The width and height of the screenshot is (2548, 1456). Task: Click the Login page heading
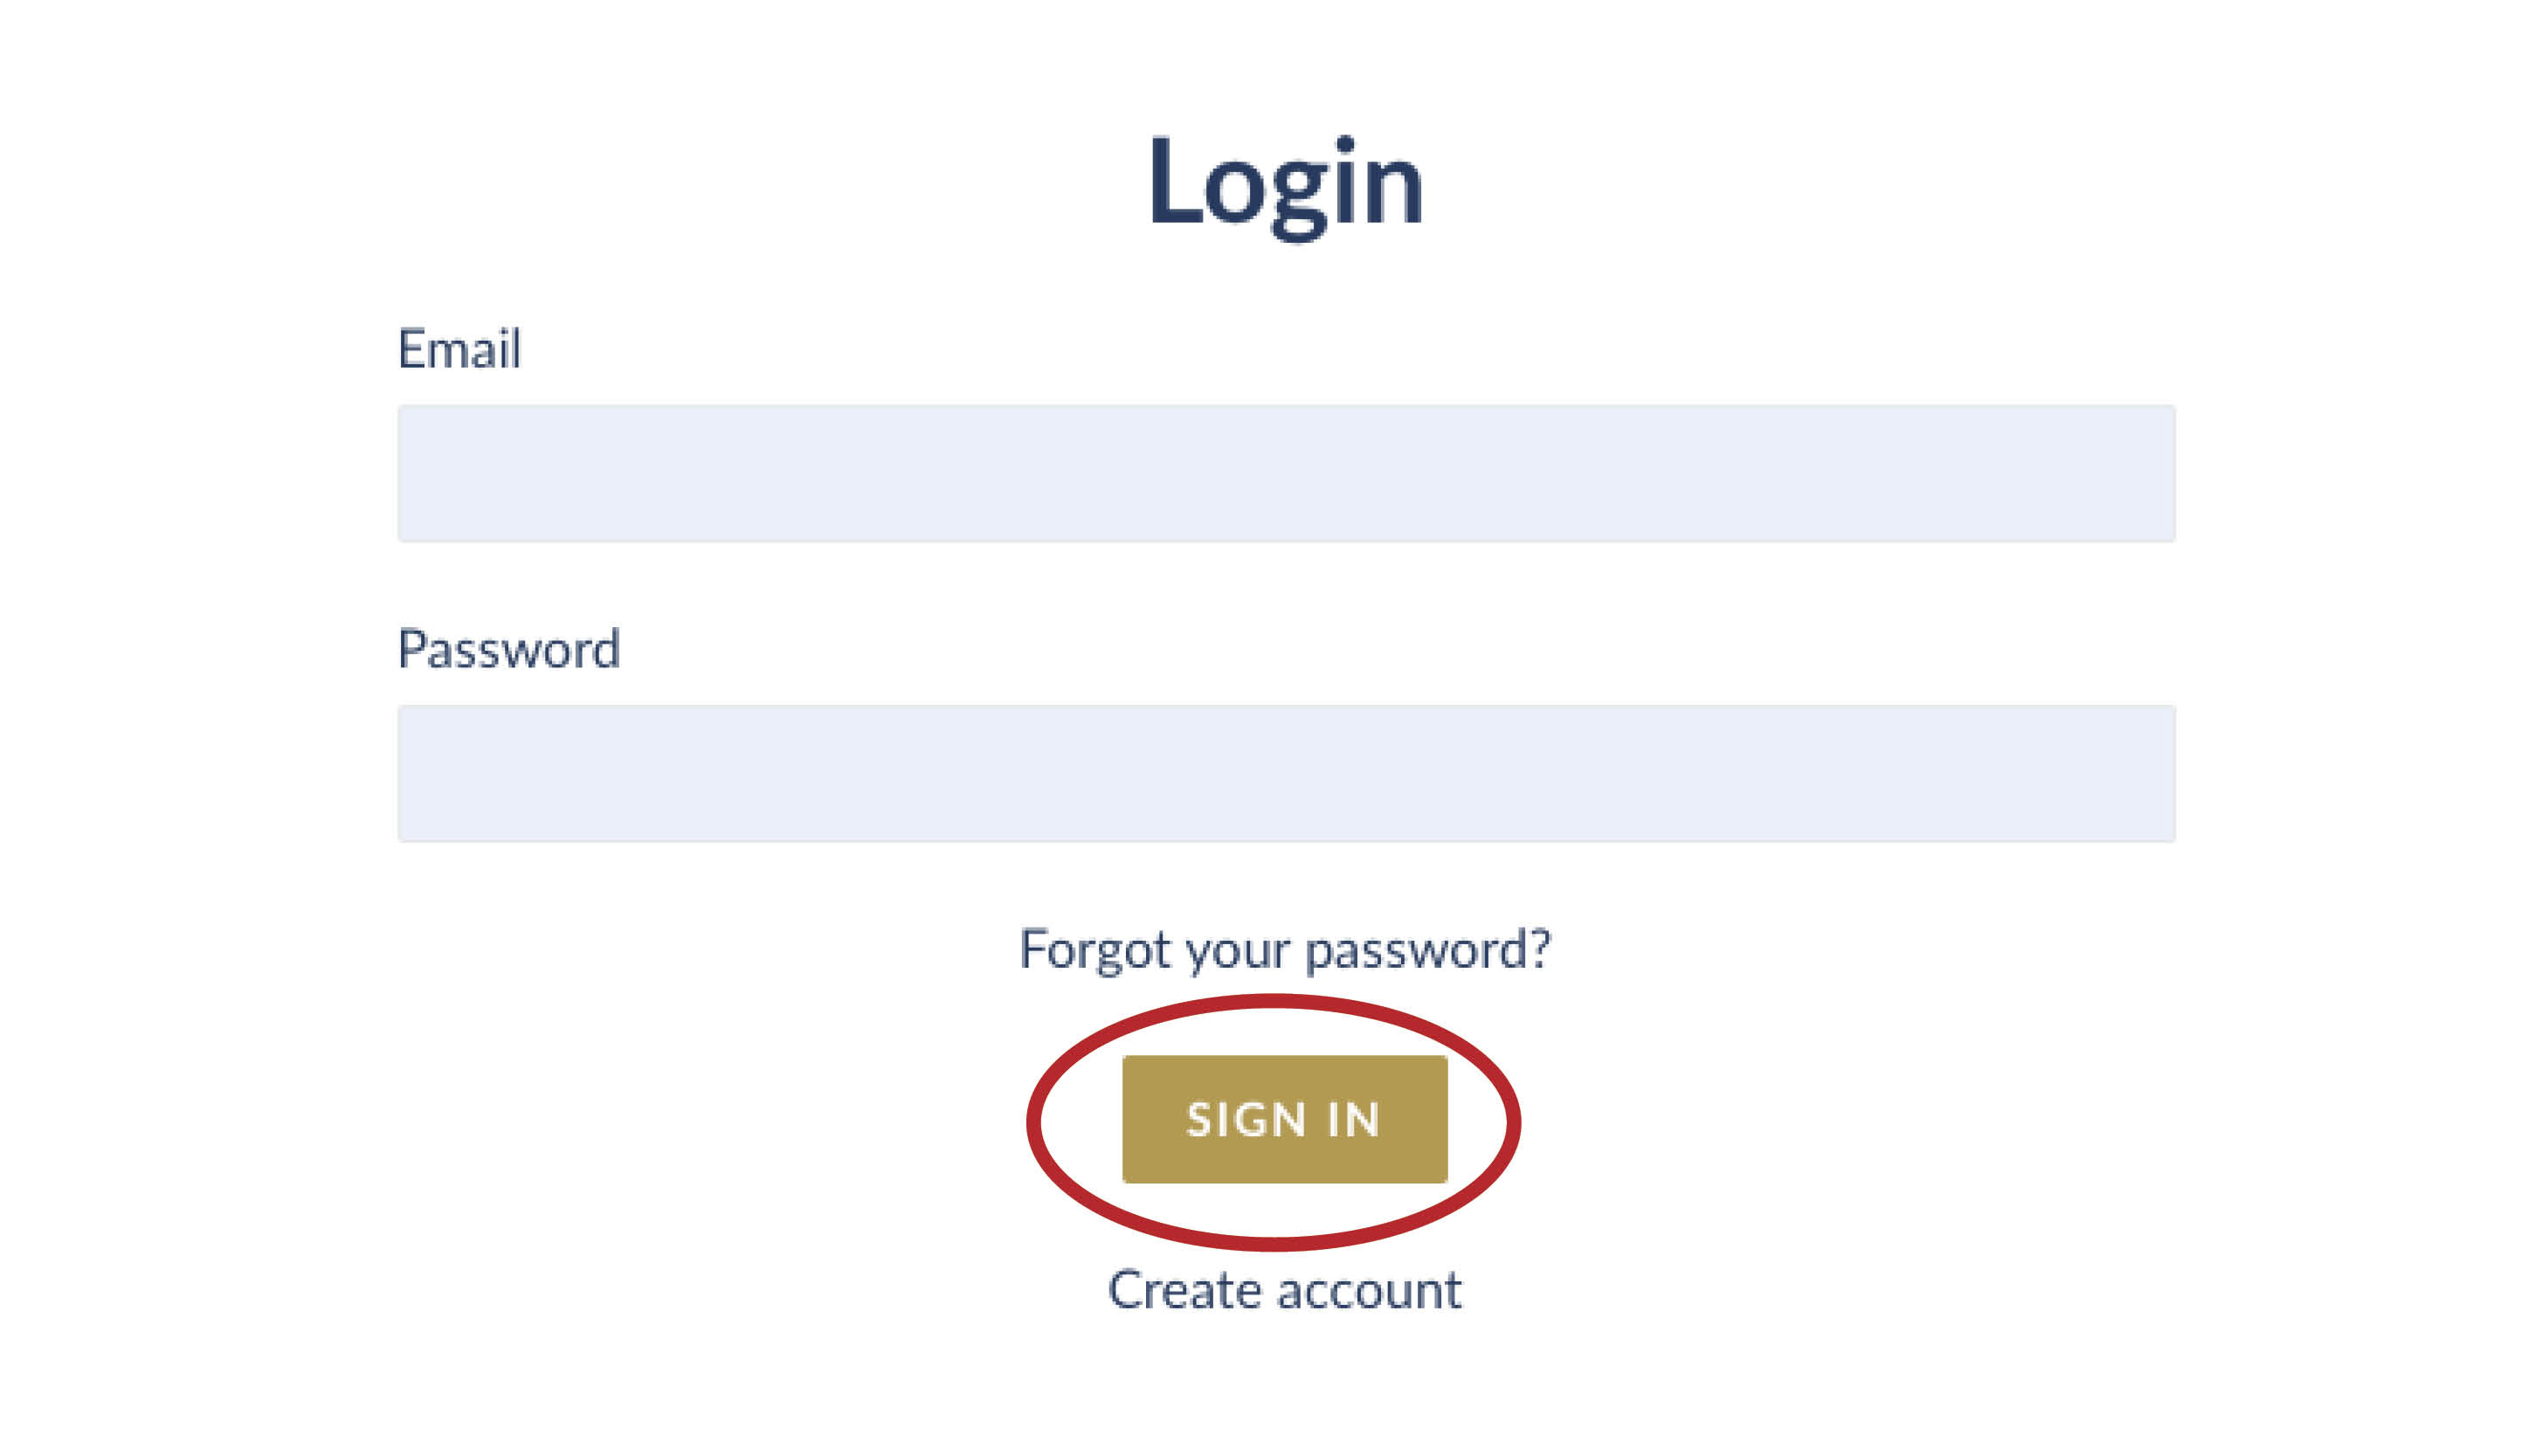[x=1285, y=185]
